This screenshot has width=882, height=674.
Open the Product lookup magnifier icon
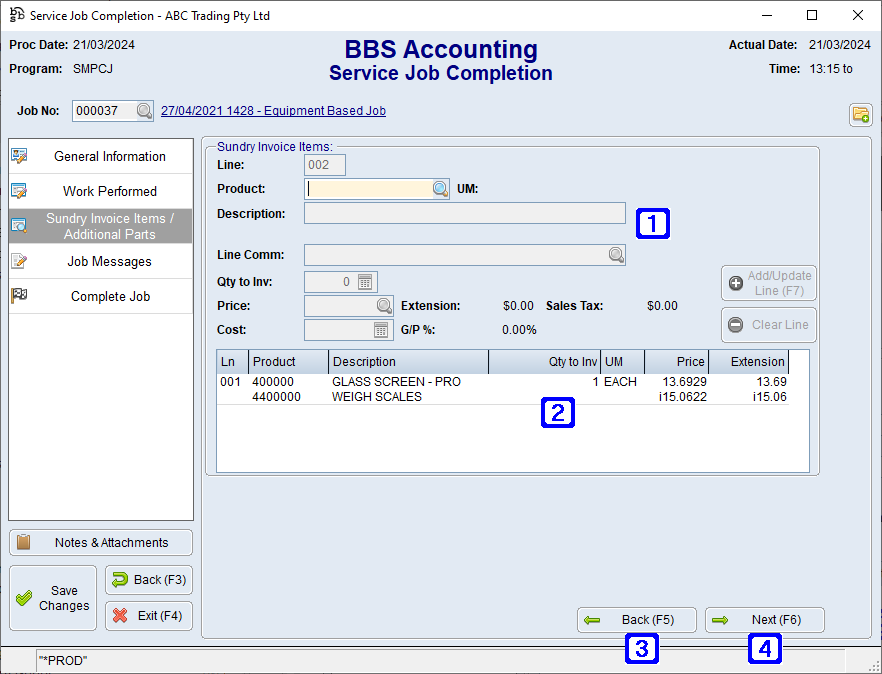point(441,188)
